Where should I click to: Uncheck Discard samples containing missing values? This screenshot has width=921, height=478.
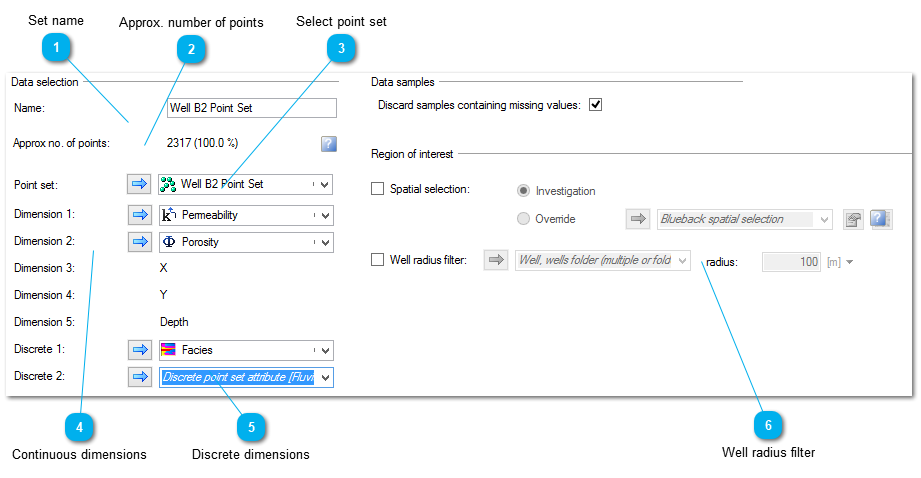tap(596, 105)
